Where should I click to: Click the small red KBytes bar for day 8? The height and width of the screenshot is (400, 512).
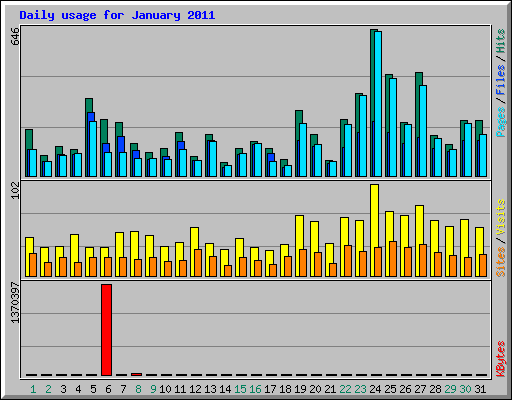137,374
